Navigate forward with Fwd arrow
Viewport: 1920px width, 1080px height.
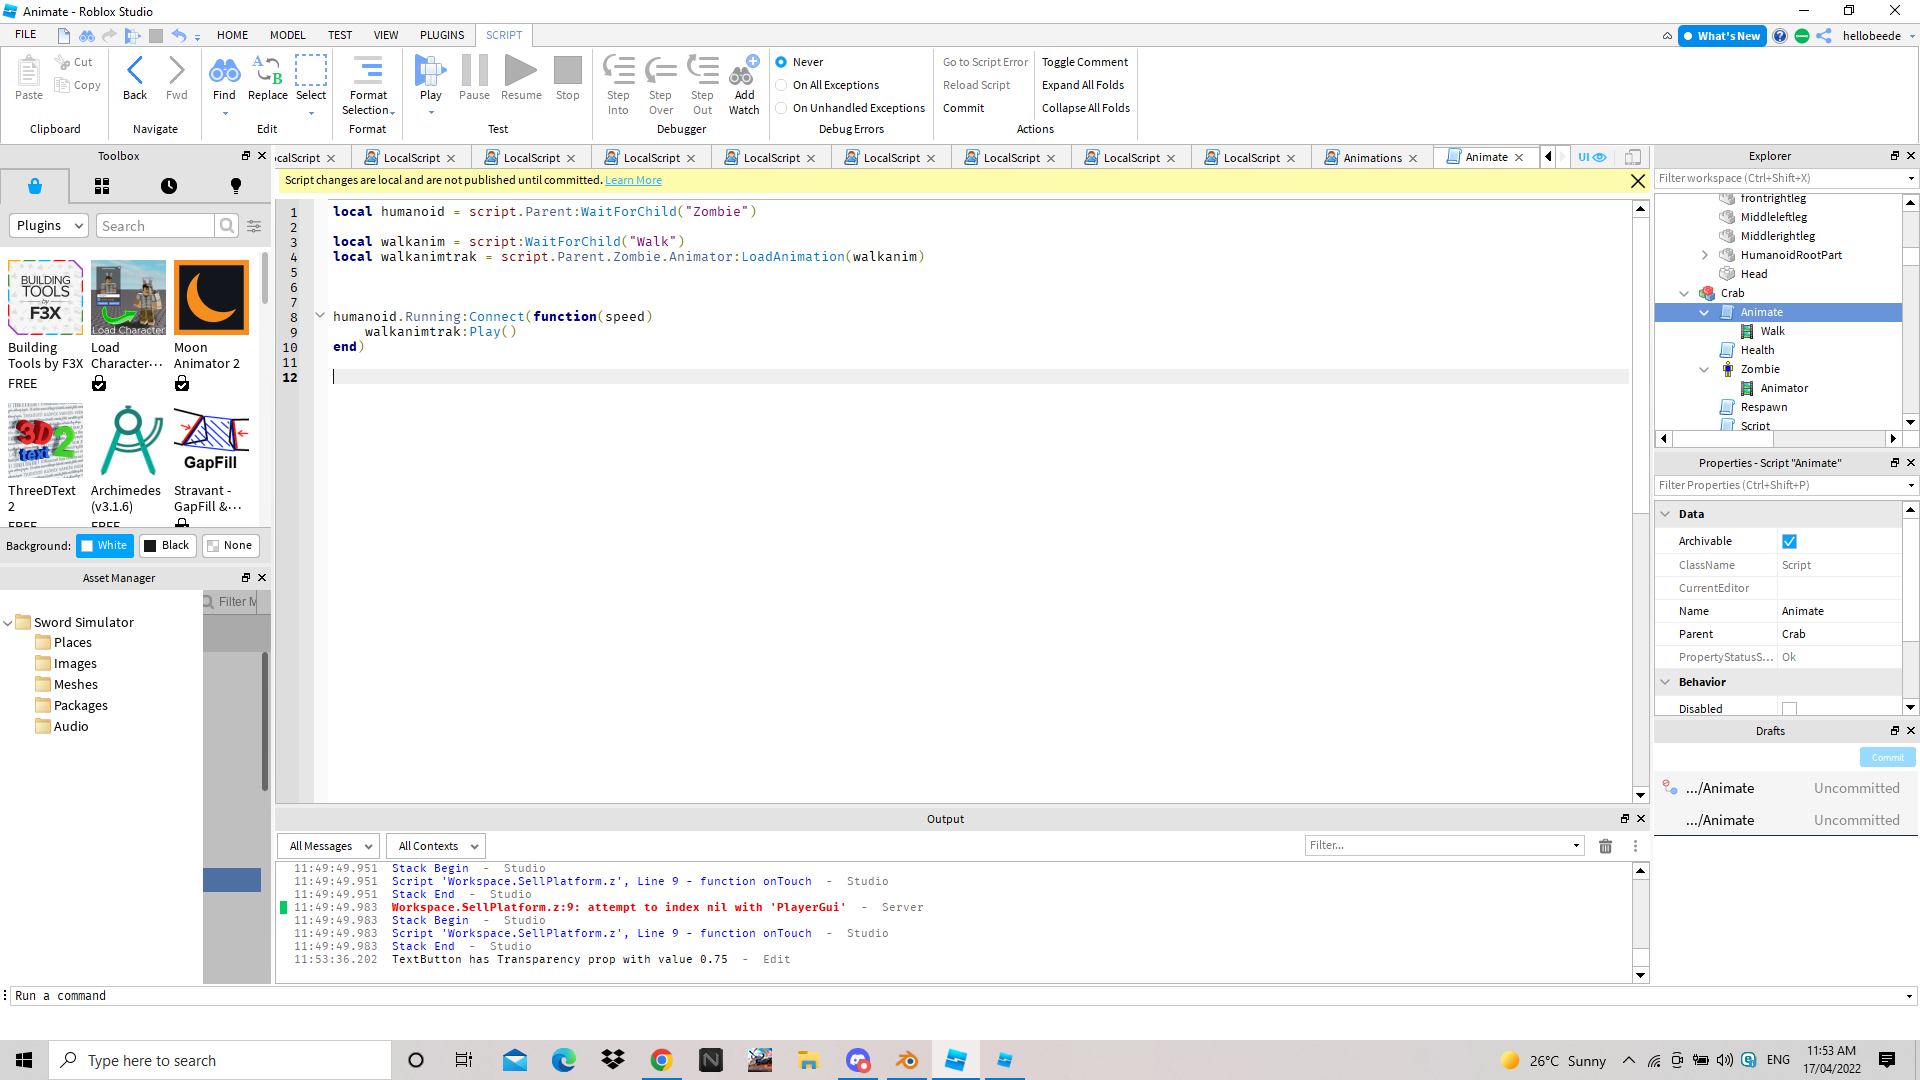pyautogui.click(x=177, y=71)
